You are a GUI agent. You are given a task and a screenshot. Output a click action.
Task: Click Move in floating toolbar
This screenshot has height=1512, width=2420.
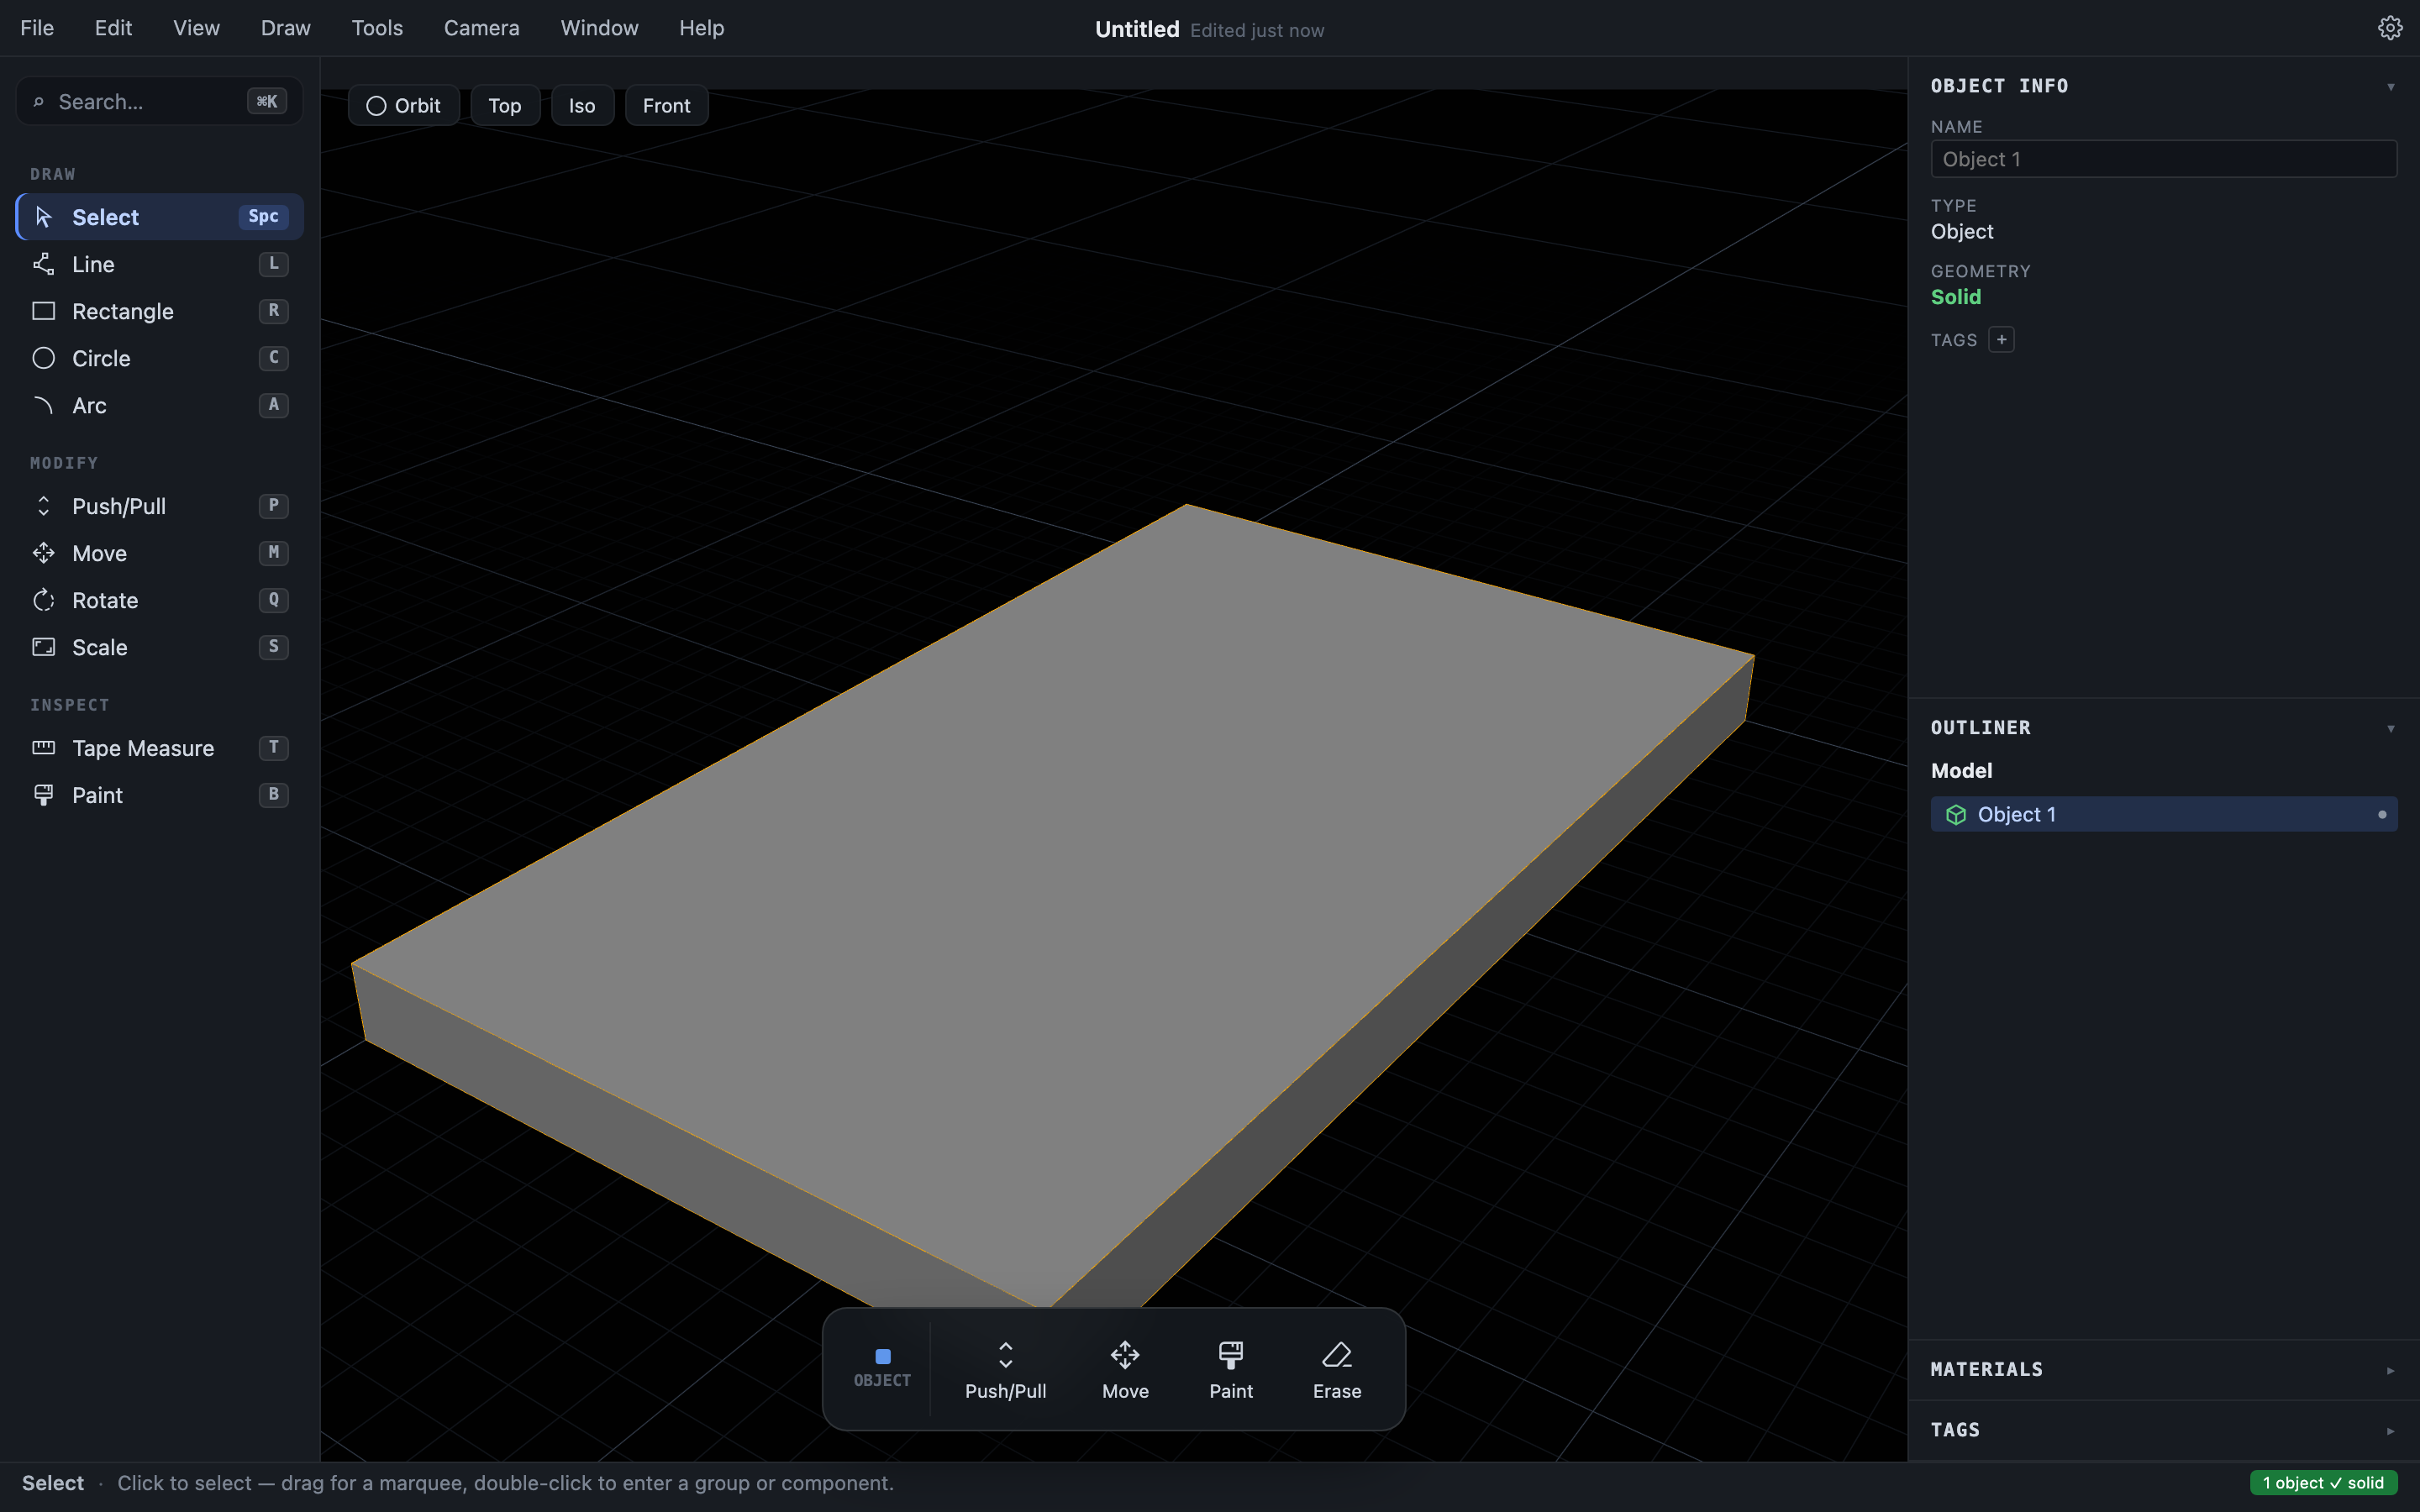1125,1370
